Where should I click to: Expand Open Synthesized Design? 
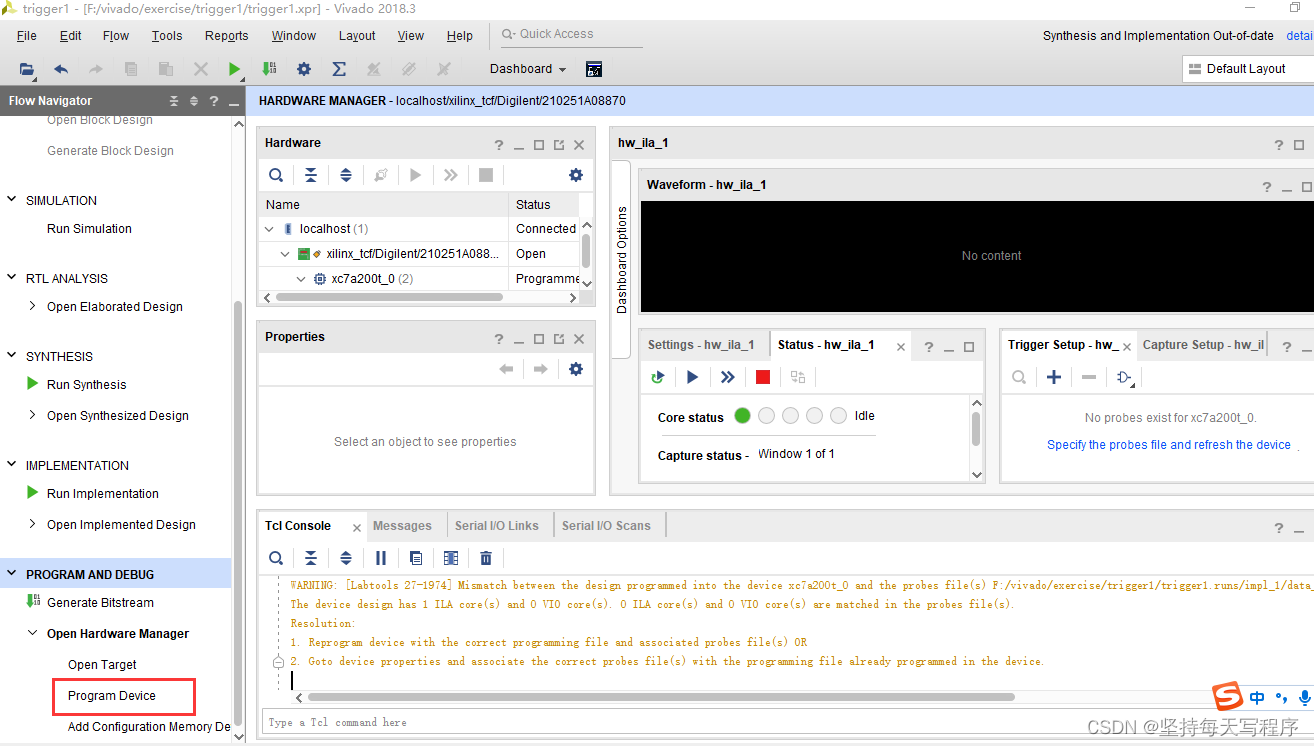(33, 415)
